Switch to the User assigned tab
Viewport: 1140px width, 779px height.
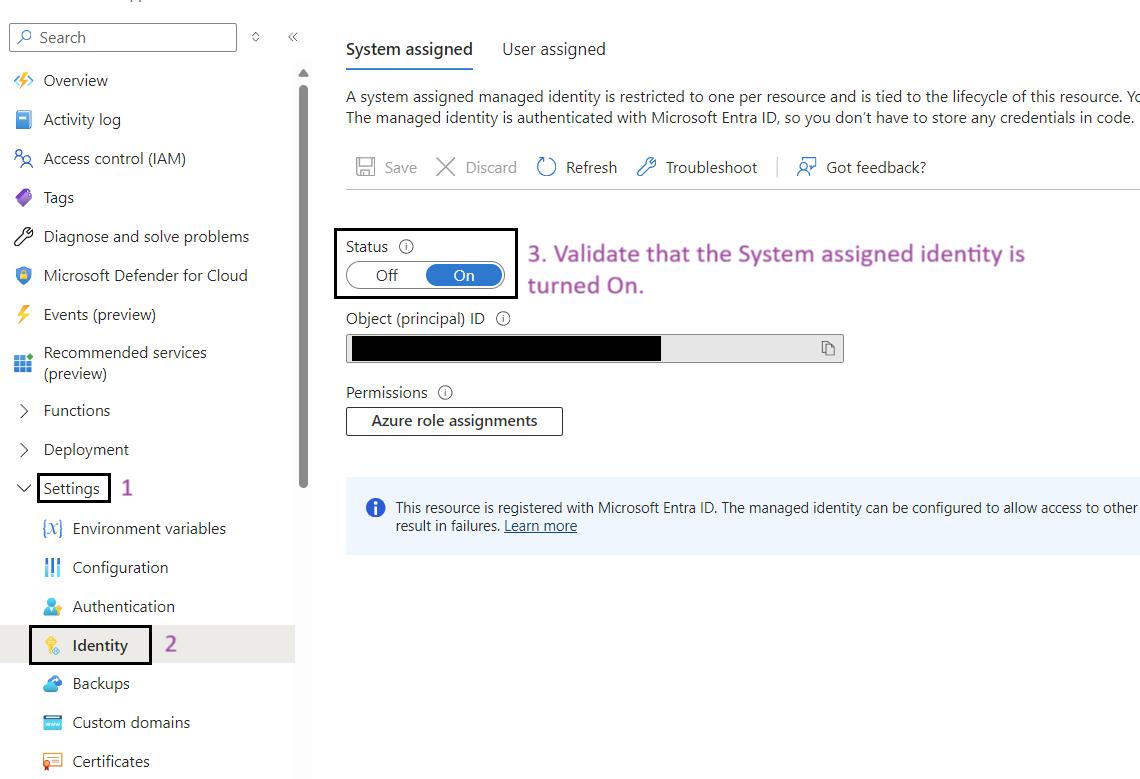tap(553, 49)
